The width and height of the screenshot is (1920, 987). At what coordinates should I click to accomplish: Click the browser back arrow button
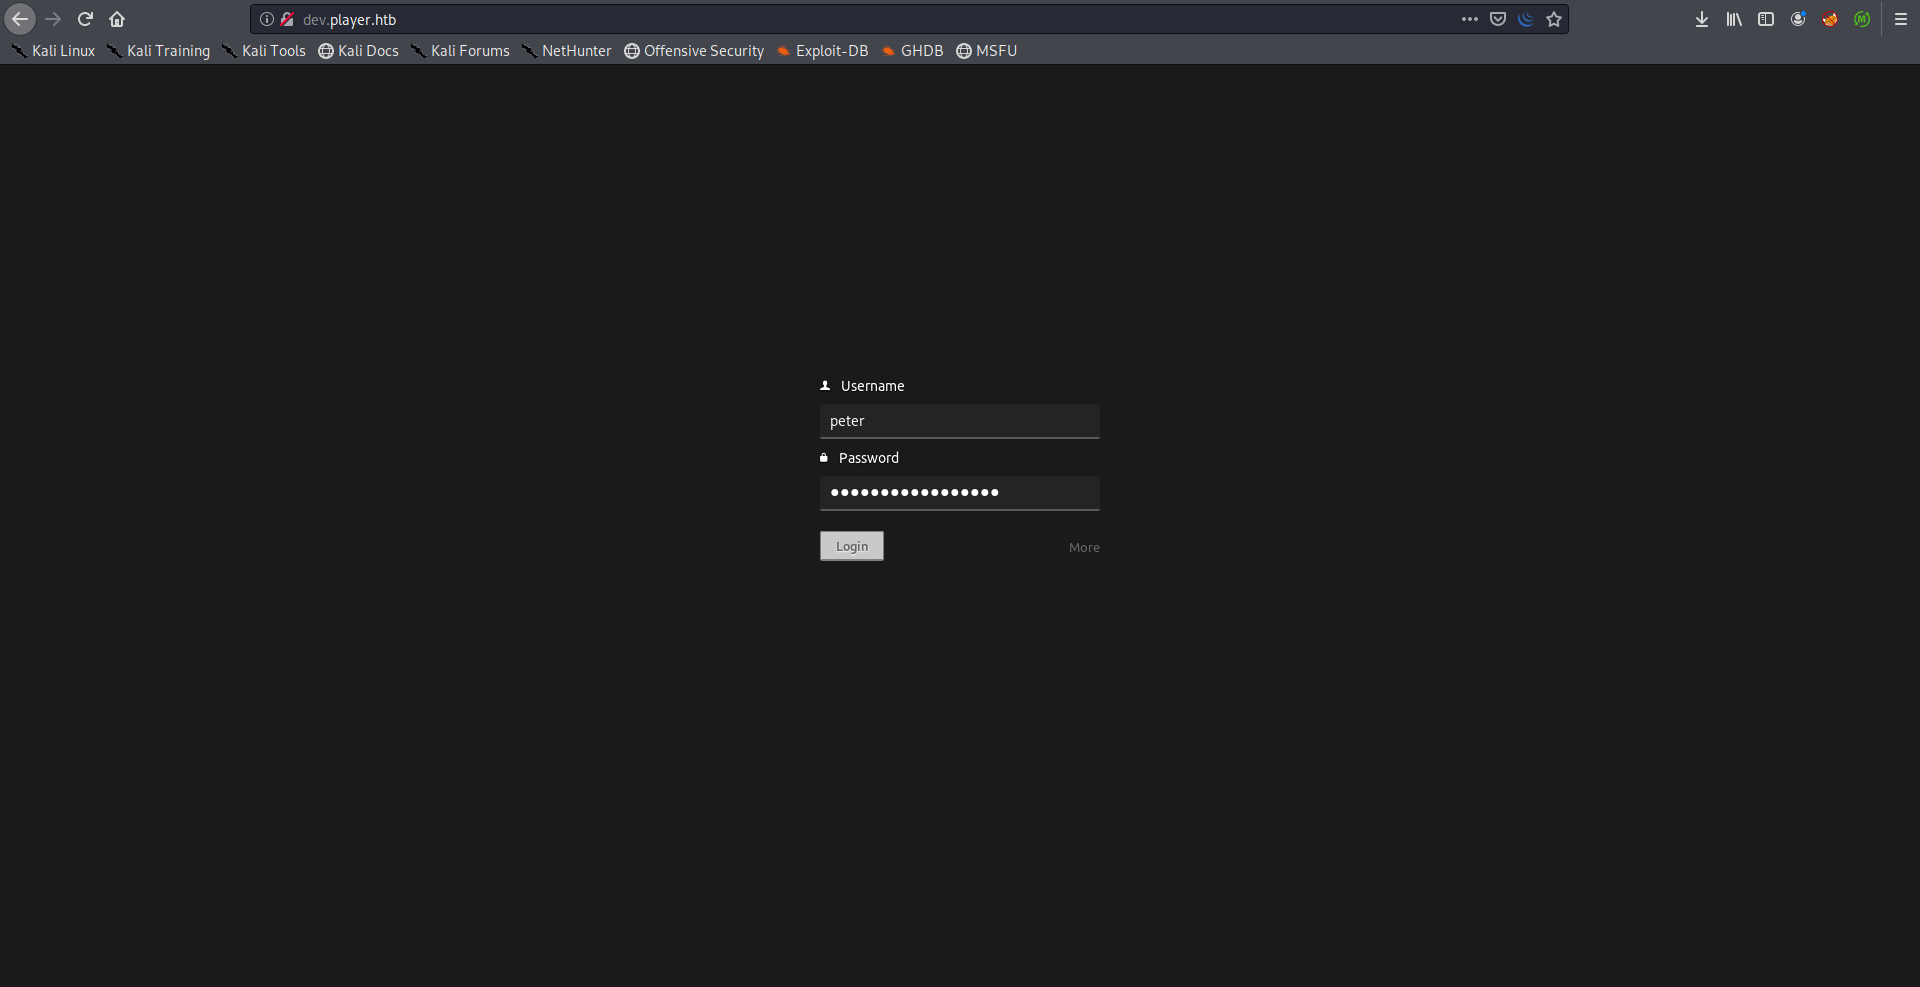point(20,19)
